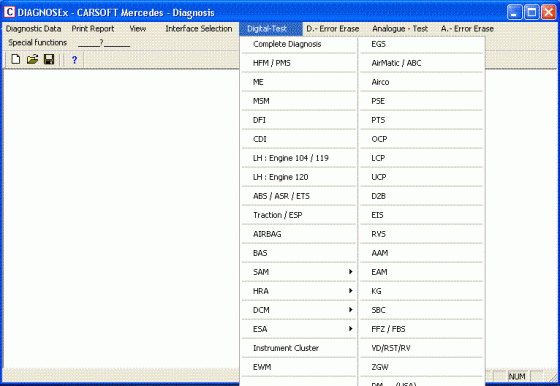
Task: Select the AIRBAG test
Action: (299, 234)
